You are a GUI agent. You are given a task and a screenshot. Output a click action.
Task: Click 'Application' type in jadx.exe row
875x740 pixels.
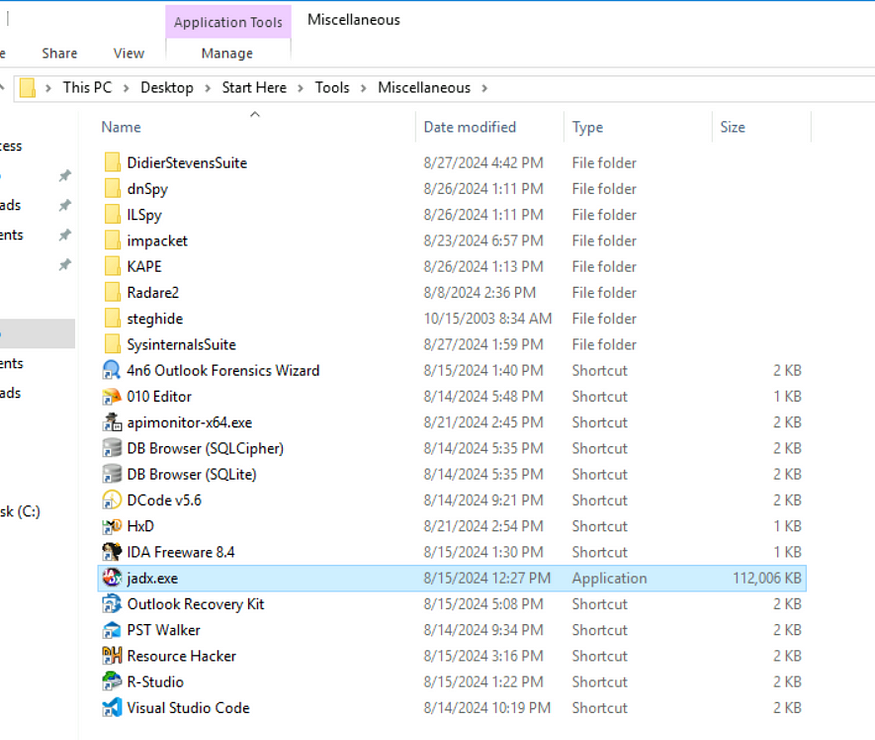[x=609, y=578]
